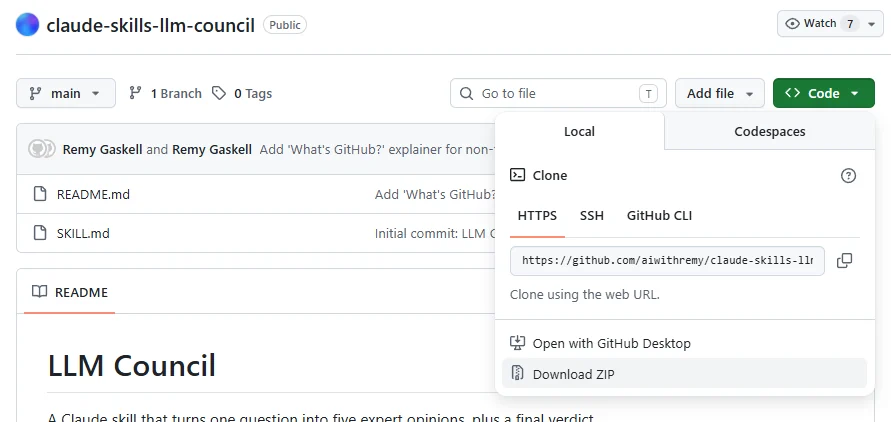Click the README.md file icon
This screenshot has width=891, height=422.
(x=40, y=194)
